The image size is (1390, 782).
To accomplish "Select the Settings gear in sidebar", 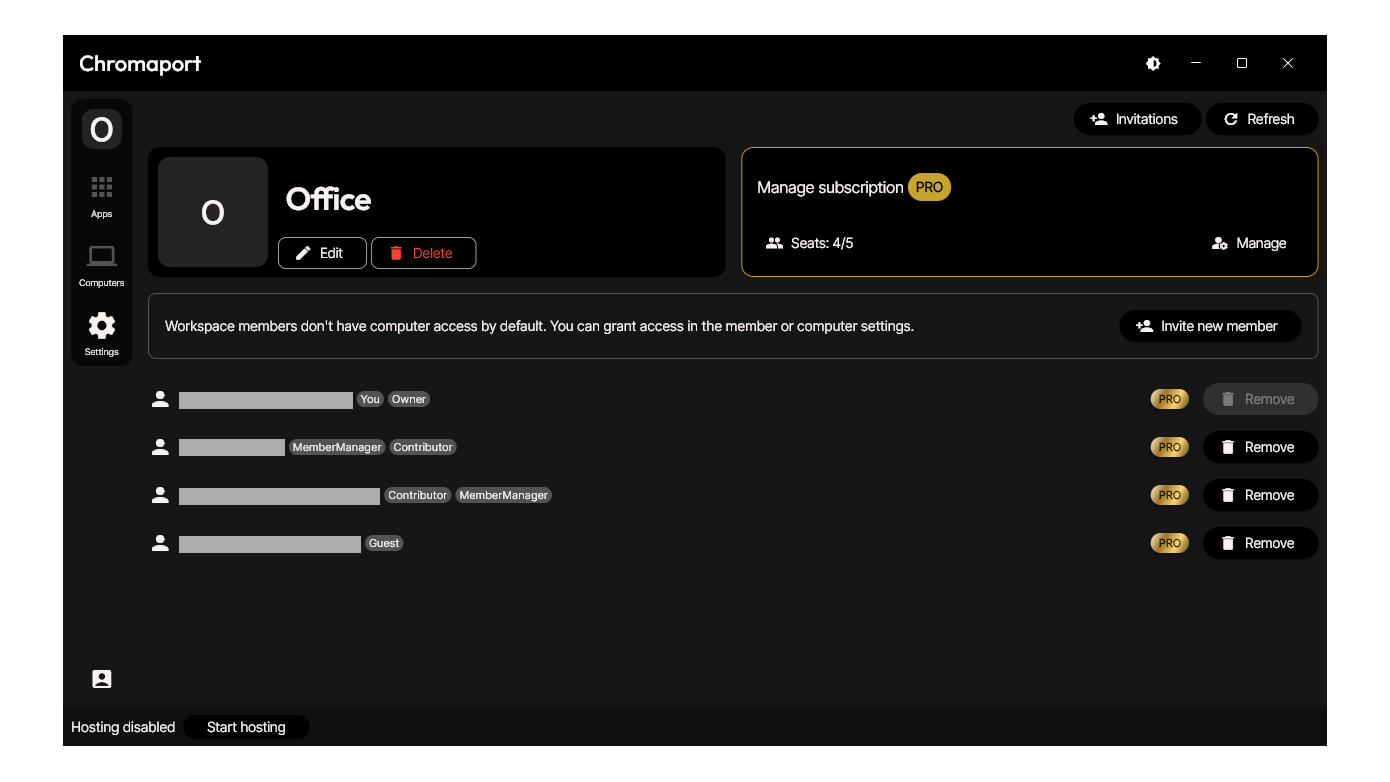I will 101,334.
